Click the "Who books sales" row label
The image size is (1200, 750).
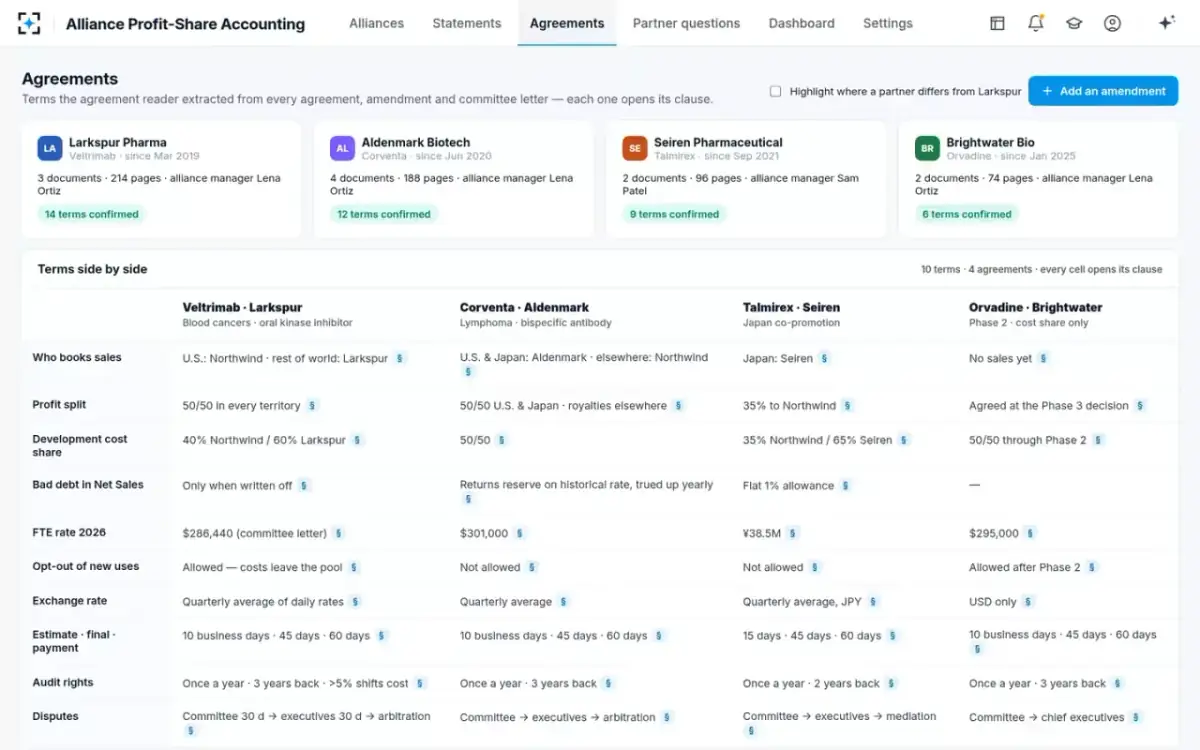(77, 357)
